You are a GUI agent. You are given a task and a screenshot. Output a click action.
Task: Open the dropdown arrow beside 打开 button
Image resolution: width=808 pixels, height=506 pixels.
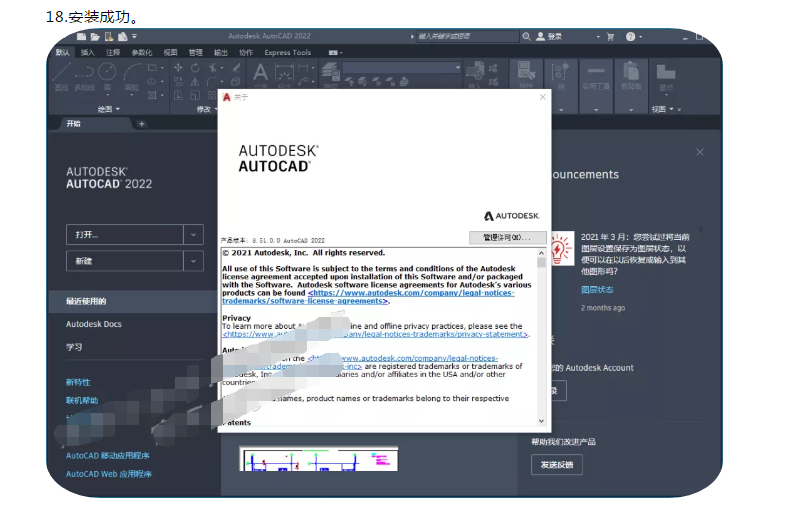(193, 234)
